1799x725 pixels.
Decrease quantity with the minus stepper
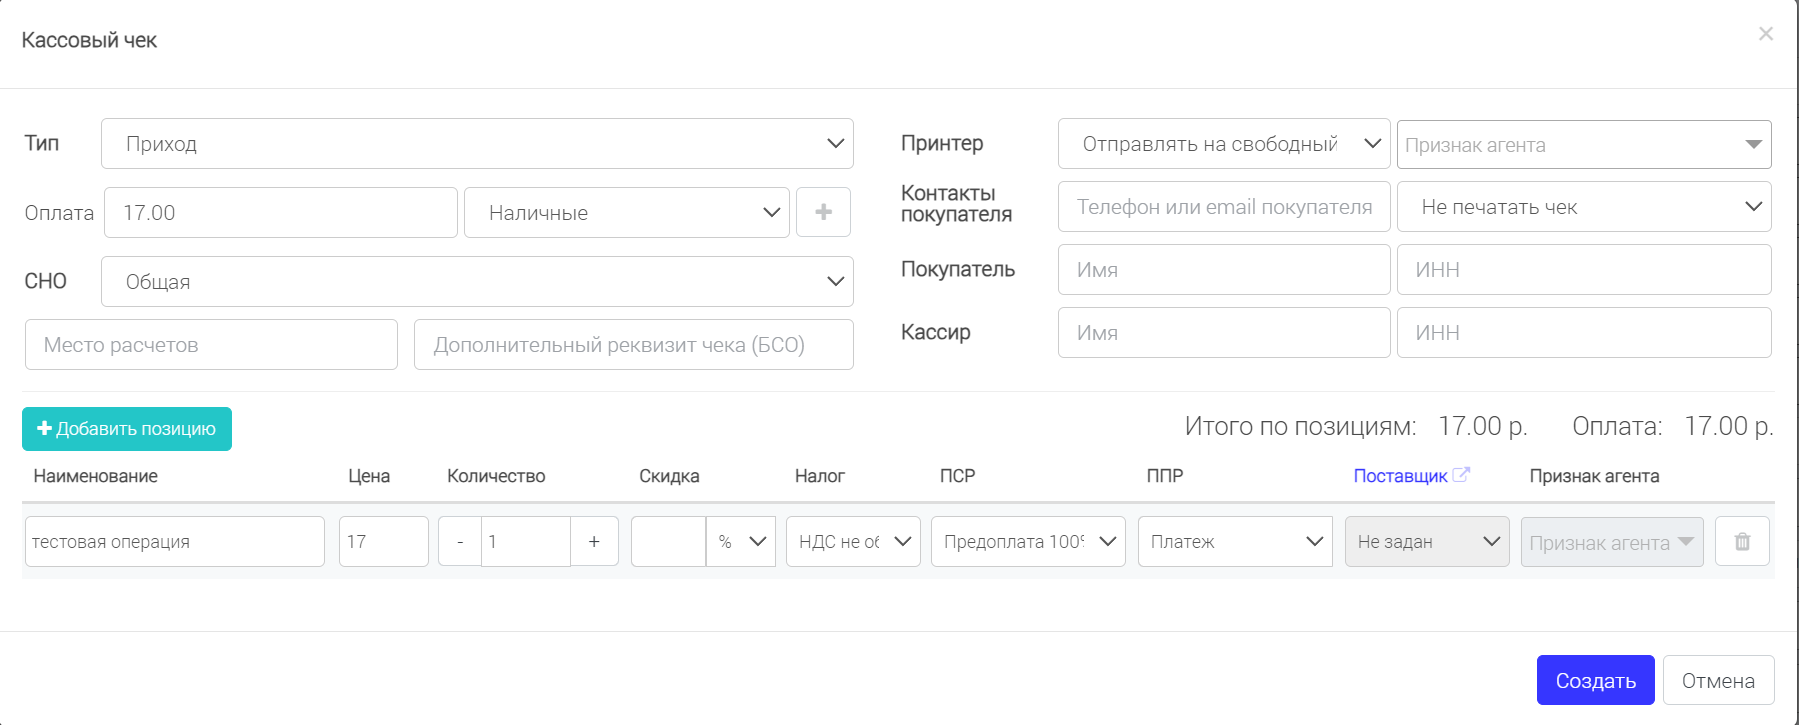click(460, 541)
